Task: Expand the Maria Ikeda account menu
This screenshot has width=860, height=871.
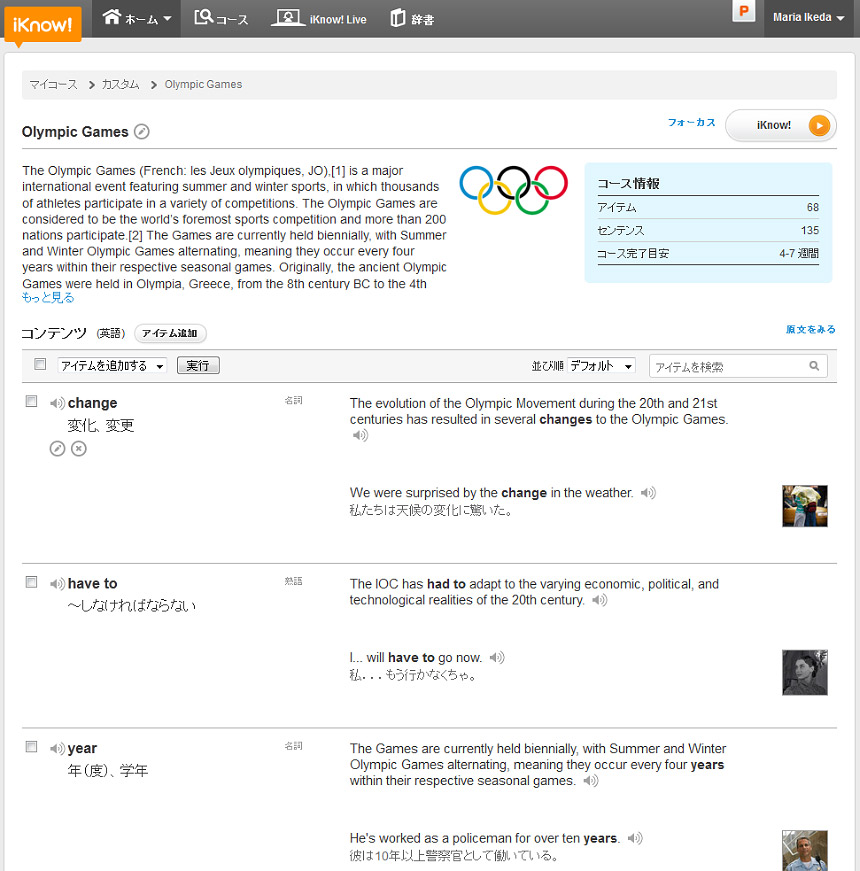Action: coord(808,18)
